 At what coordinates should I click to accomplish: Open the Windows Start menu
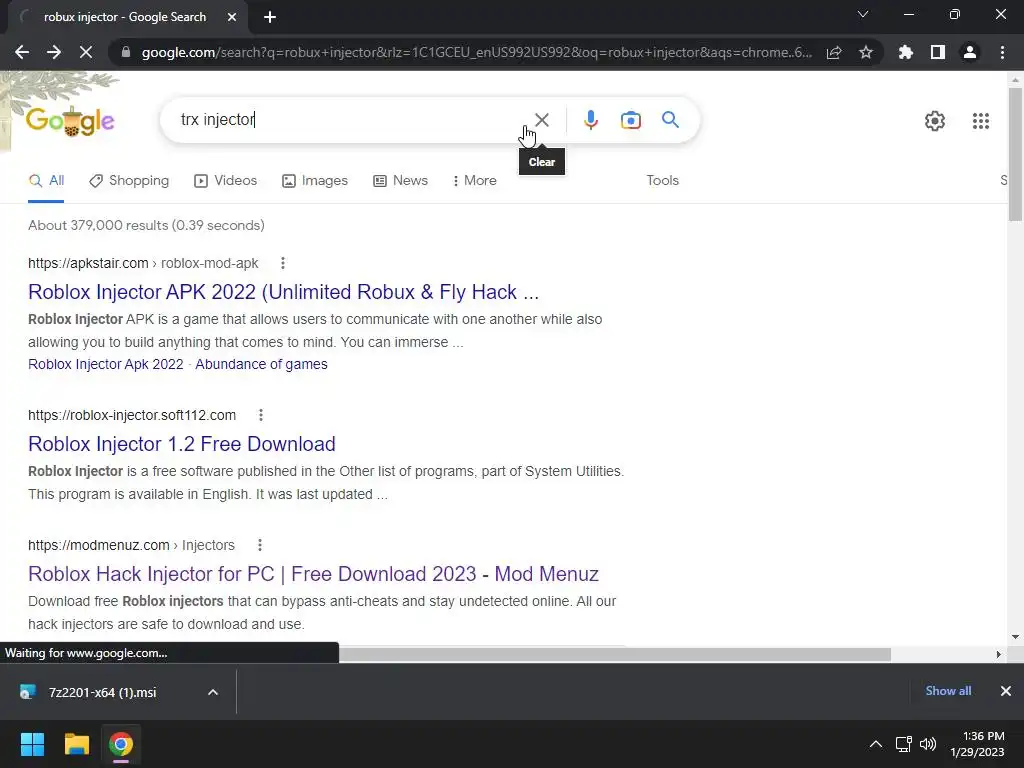(32, 744)
